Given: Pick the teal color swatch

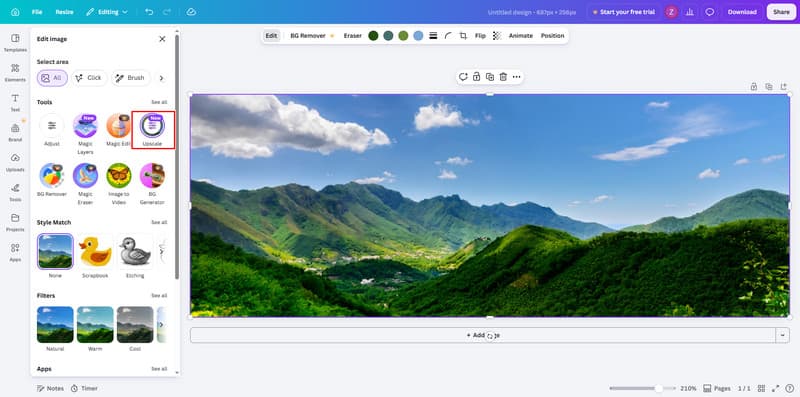Looking at the screenshot, I should coord(388,36).
